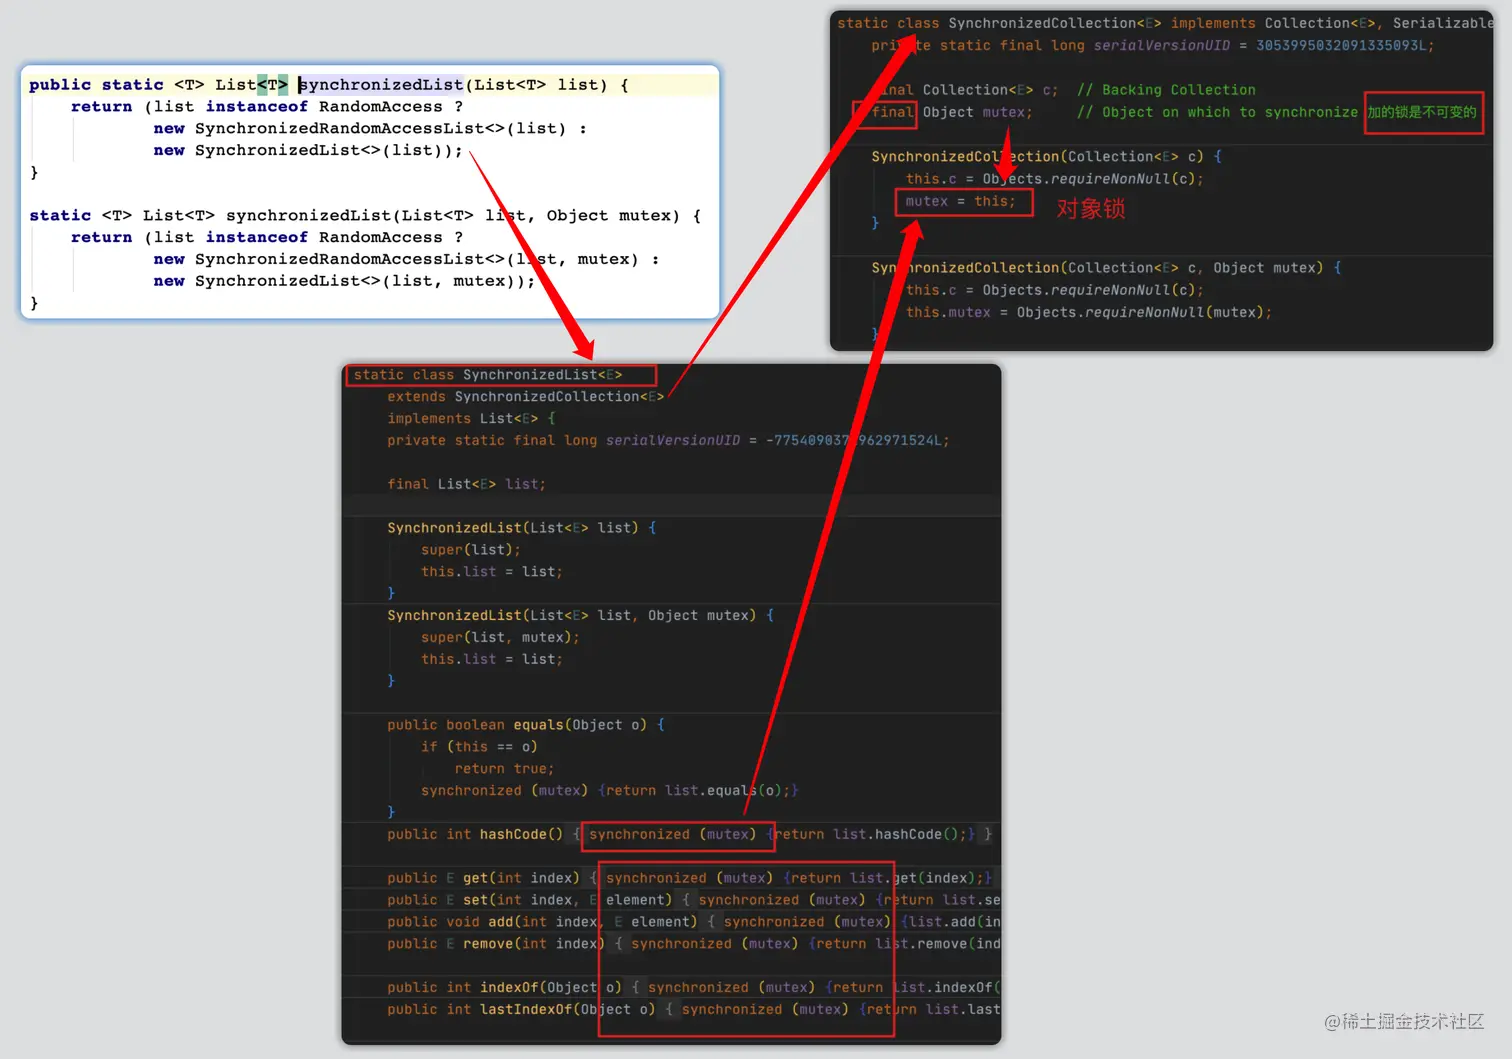This screenshot has width=1512, height=1059.
Task: Click the 'public static <T> List<T> synchronizedList(List<T> list)' line
Action: click(329, 85)
